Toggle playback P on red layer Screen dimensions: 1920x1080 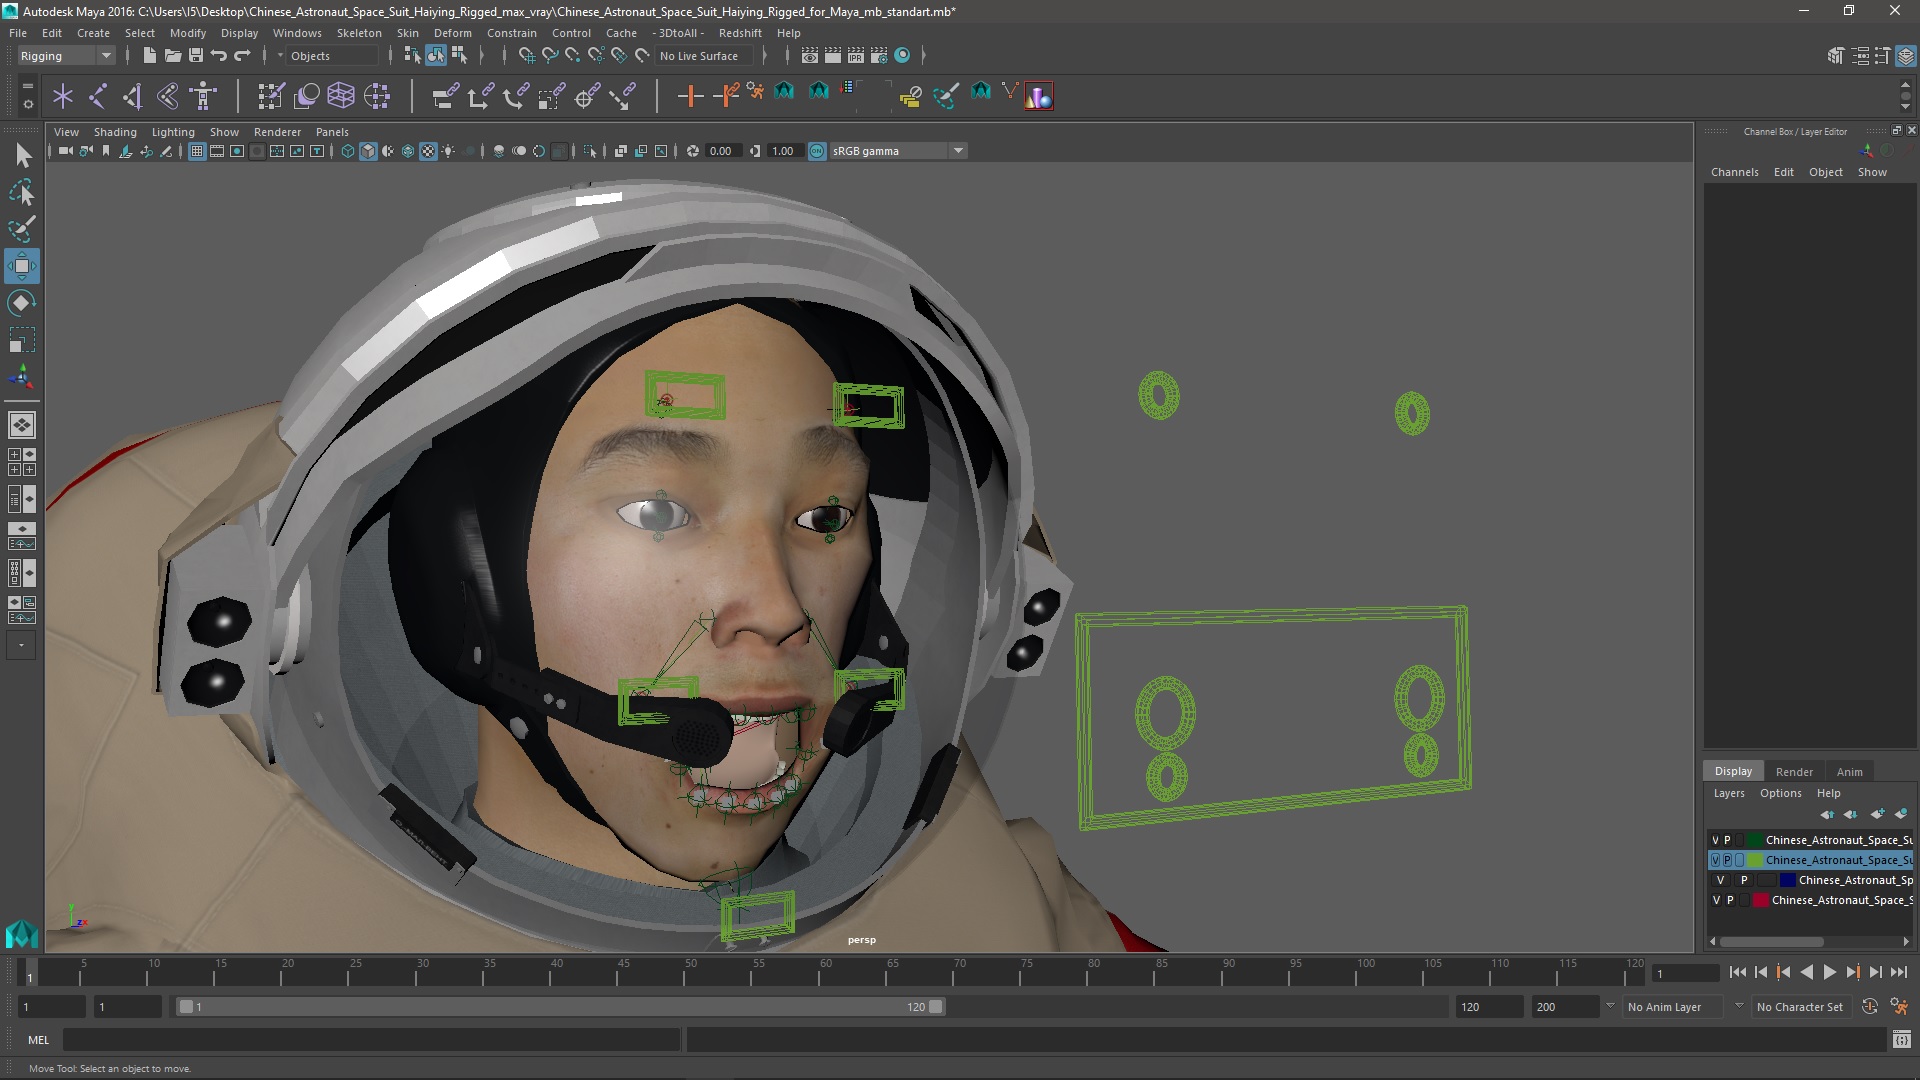click(x=1730, y=900)
